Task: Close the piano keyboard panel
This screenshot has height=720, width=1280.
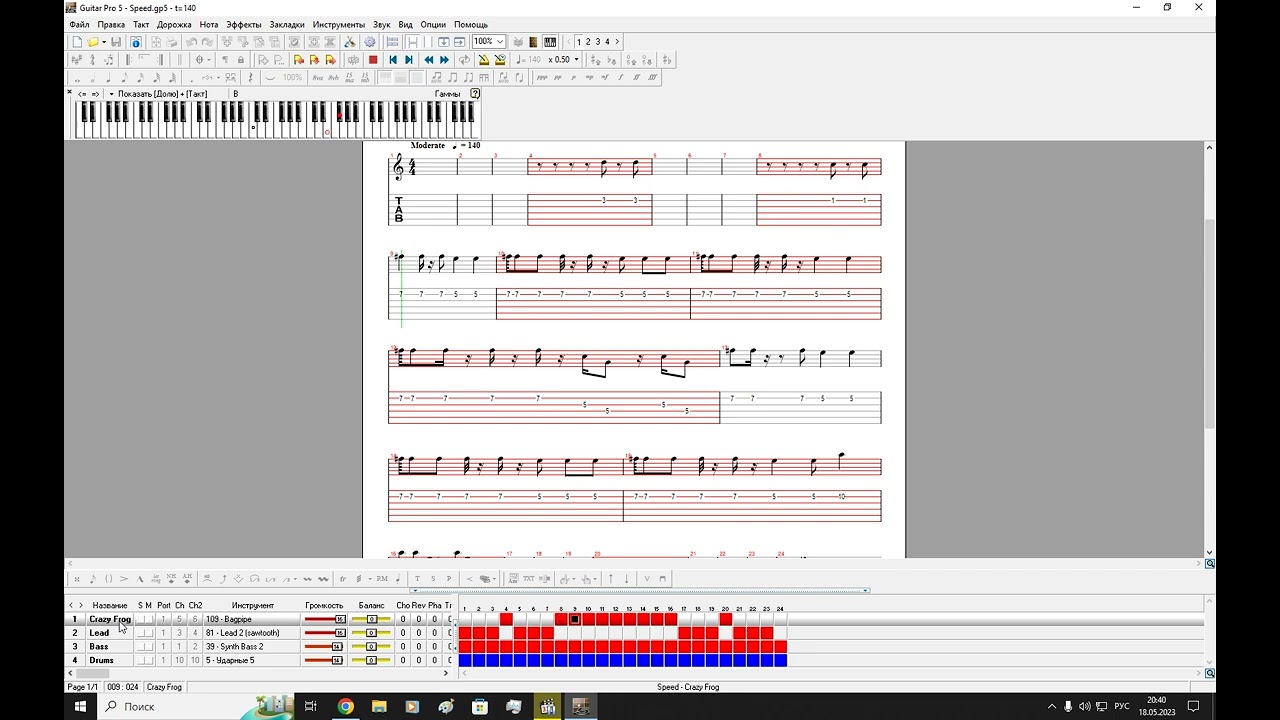Action: point(70,93)
